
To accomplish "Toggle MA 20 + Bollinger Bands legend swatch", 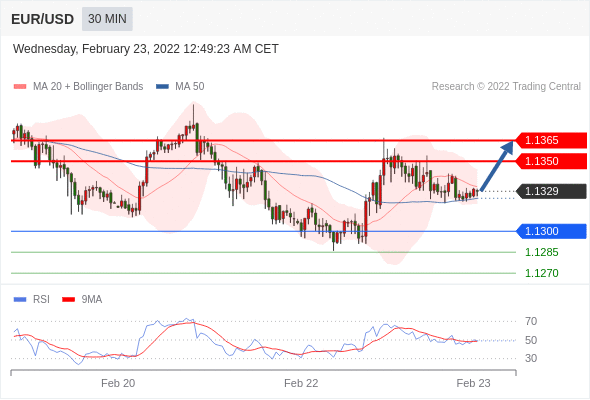I will coord(20,87).
